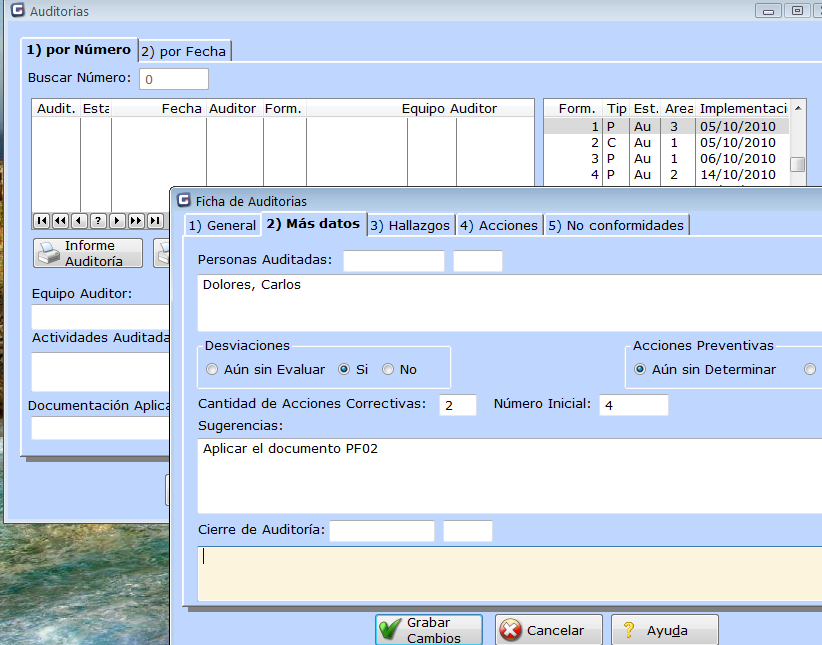
Task: Switch to the '3) Hallazgos' tab
Action: (411, 226)
